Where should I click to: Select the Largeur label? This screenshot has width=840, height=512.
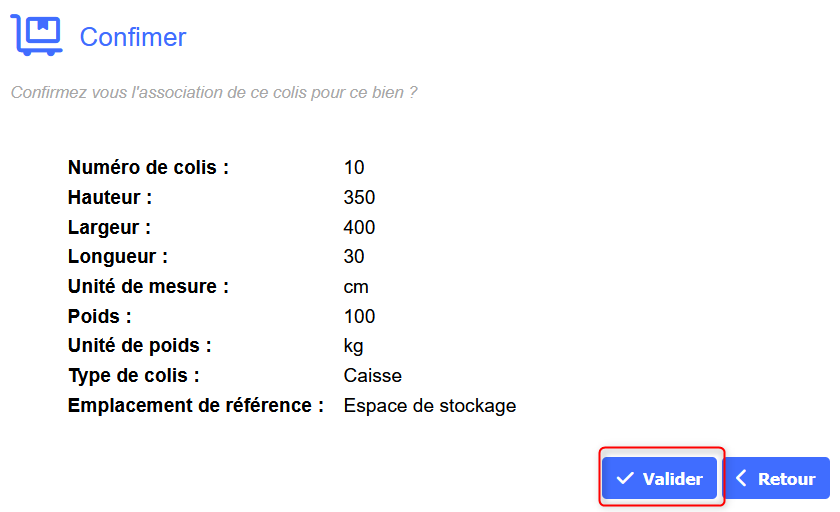(x=109, y=227)
